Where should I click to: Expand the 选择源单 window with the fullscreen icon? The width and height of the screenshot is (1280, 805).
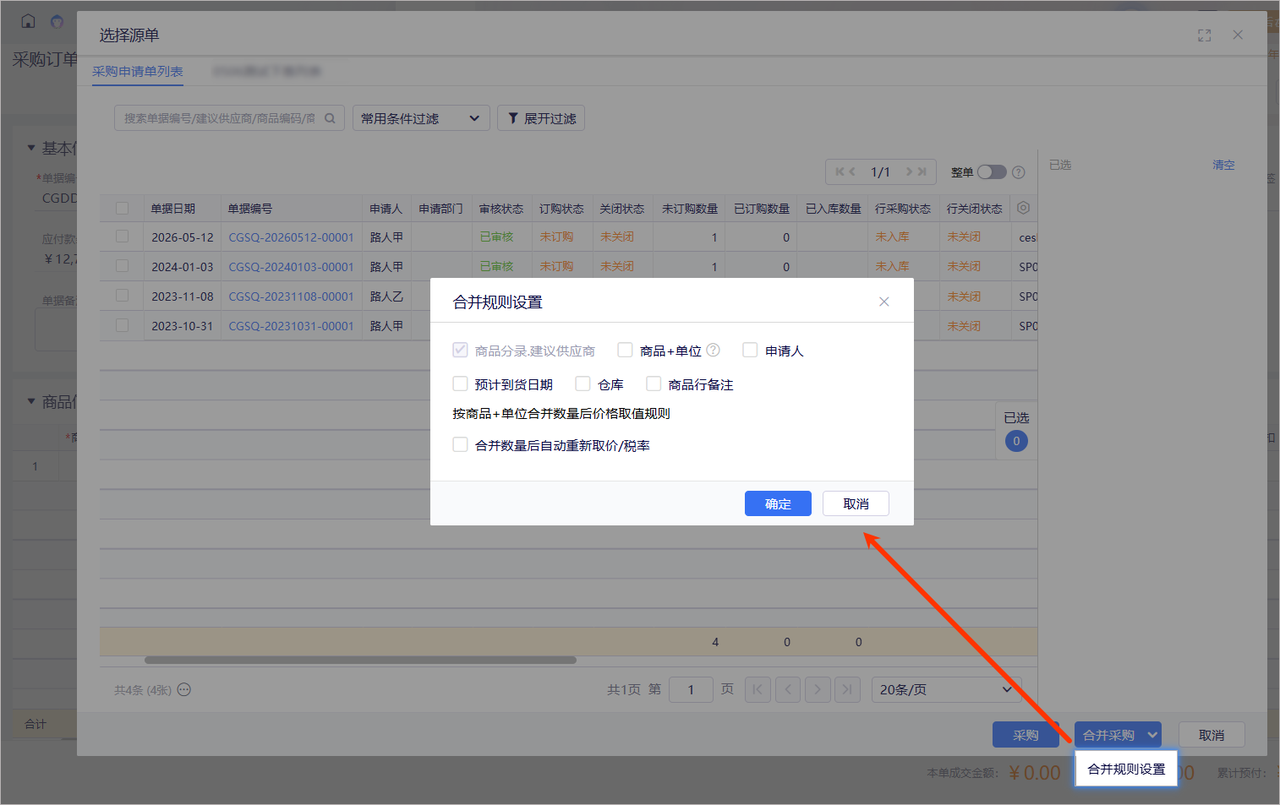pos(1204,35)
